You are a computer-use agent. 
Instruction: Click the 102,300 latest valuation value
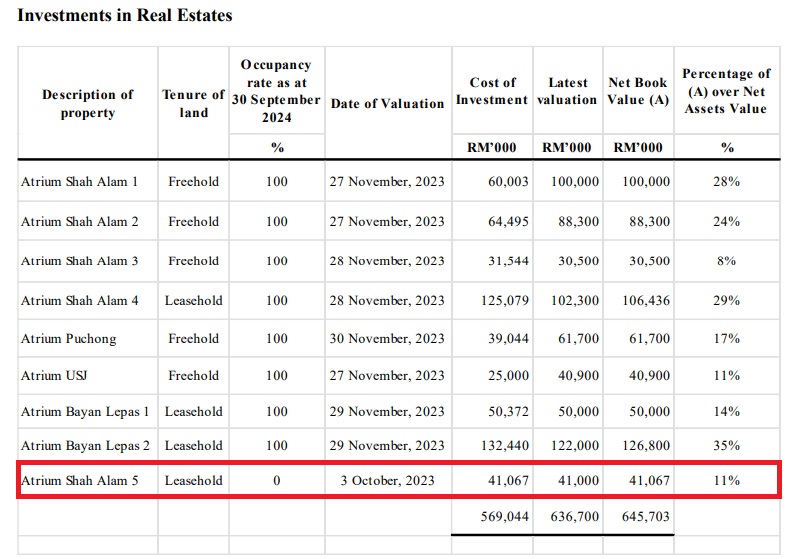click(x=575, y=300)
